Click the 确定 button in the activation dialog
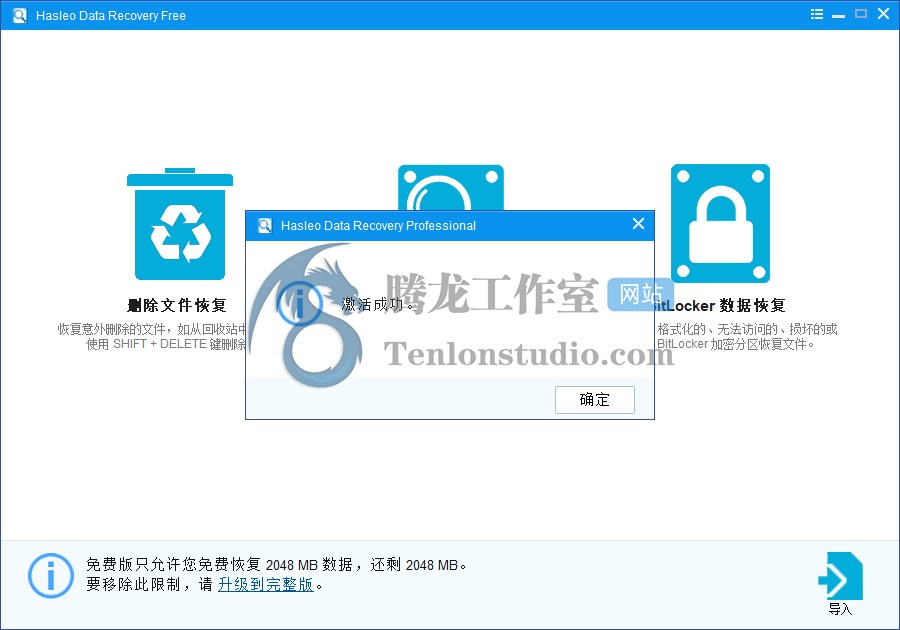 [x=595, y=399]
